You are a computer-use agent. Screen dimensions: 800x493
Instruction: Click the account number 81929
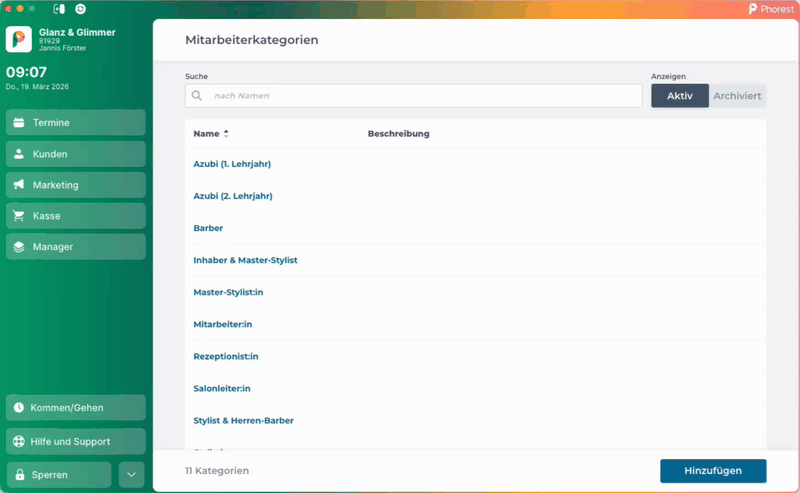49,41
